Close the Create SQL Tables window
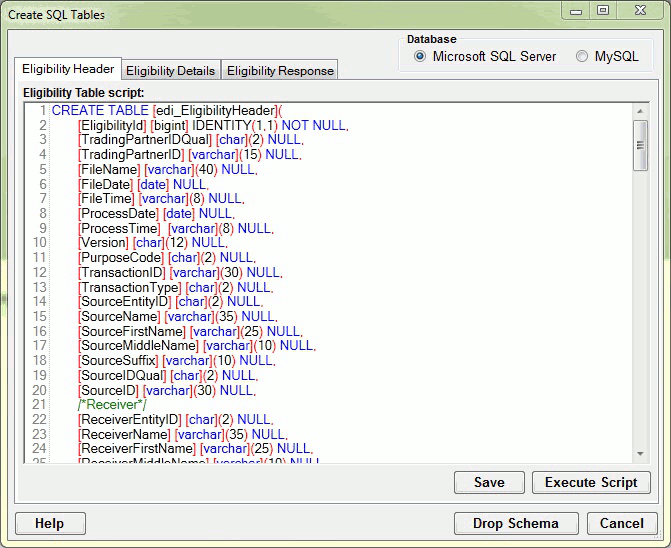671x548 pixels. [640, 11]
